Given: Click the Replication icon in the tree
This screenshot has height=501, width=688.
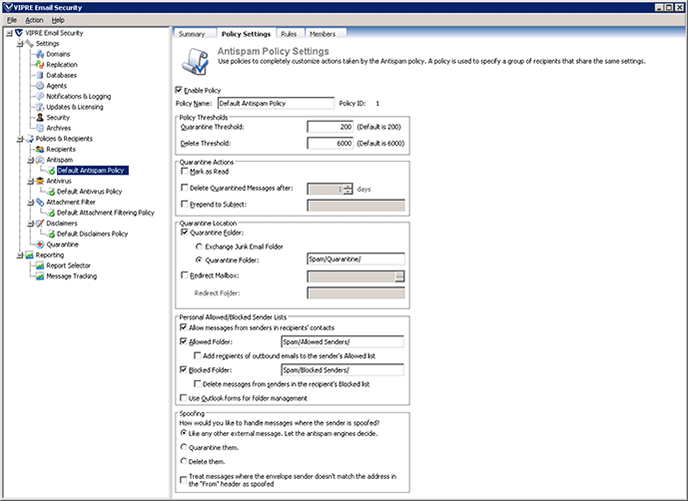Looking at the screenshot, I should pos(39,65).
